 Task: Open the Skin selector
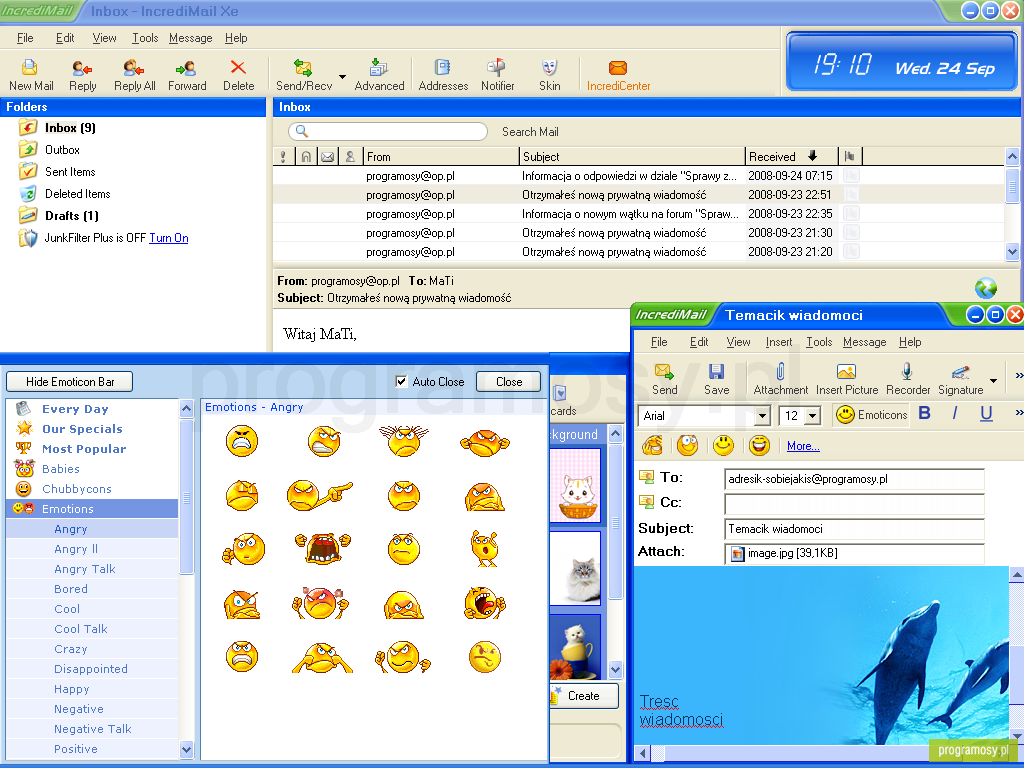tap(549, 75)
